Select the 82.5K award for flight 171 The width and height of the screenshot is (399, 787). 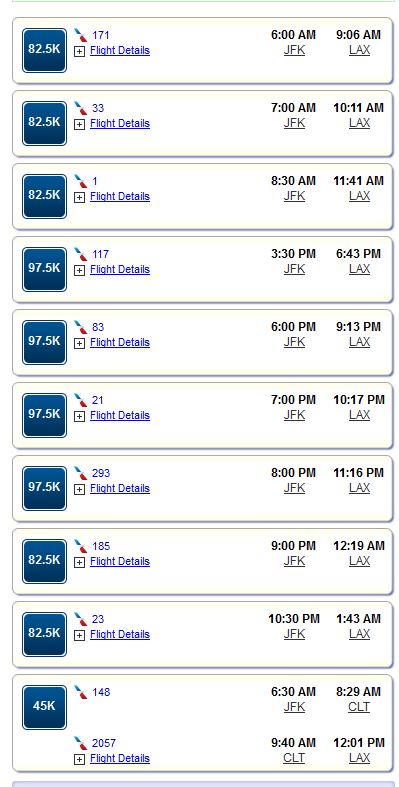tap(44, 50)
